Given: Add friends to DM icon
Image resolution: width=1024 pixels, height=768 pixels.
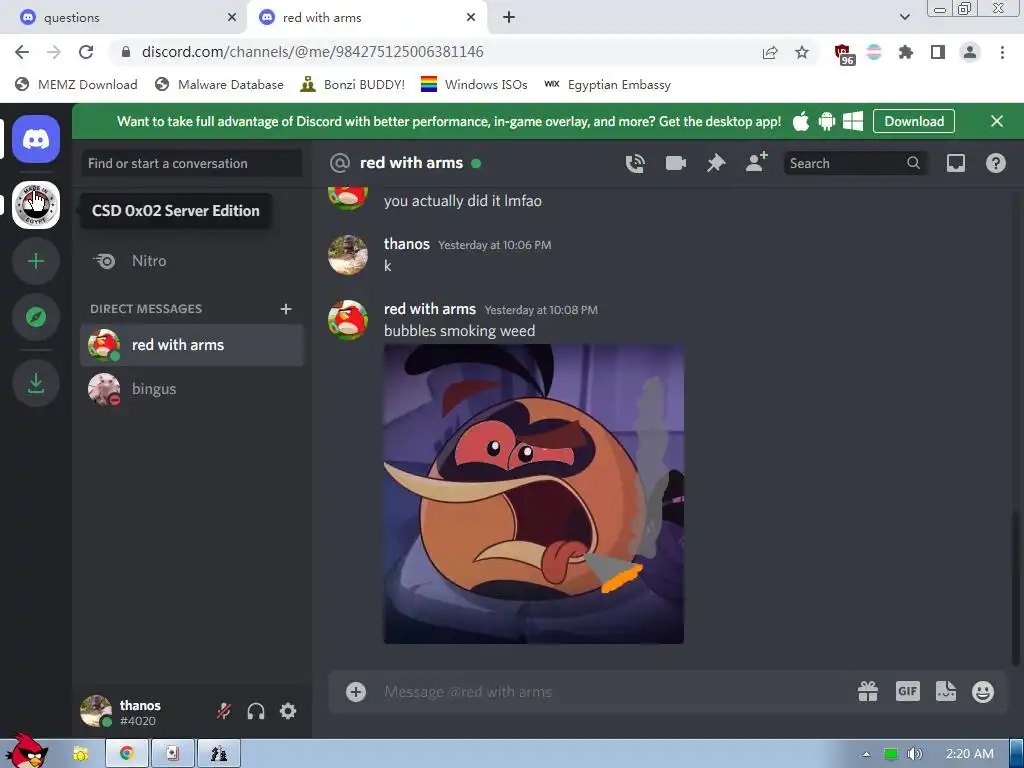Looking at the screenshot, I should click(757, 163).
